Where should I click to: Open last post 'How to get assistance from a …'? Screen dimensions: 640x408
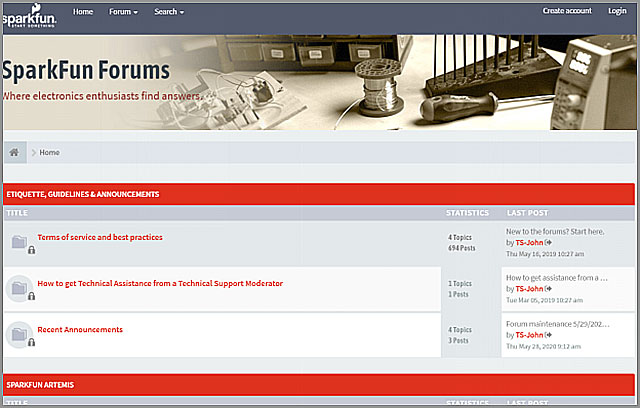pos(557,278)
